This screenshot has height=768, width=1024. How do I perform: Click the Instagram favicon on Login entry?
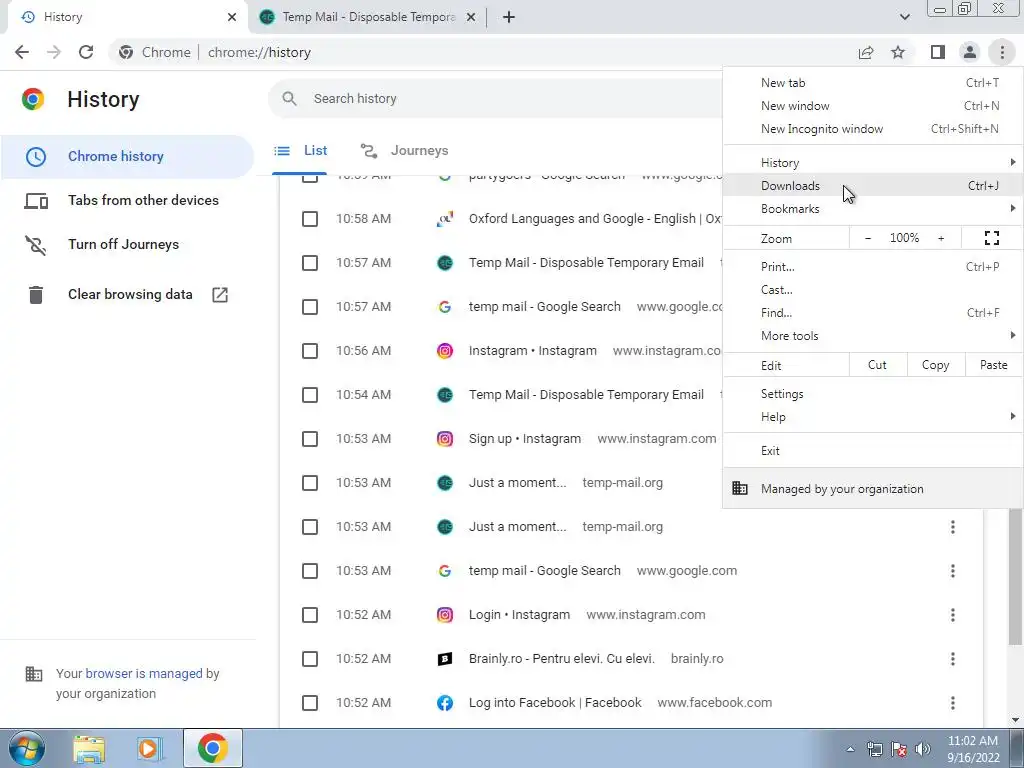[445, 615]
